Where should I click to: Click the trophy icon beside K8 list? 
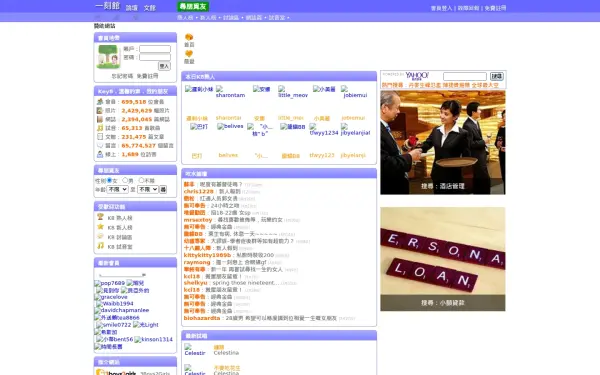pyautogui.click(x=100, y=217)
